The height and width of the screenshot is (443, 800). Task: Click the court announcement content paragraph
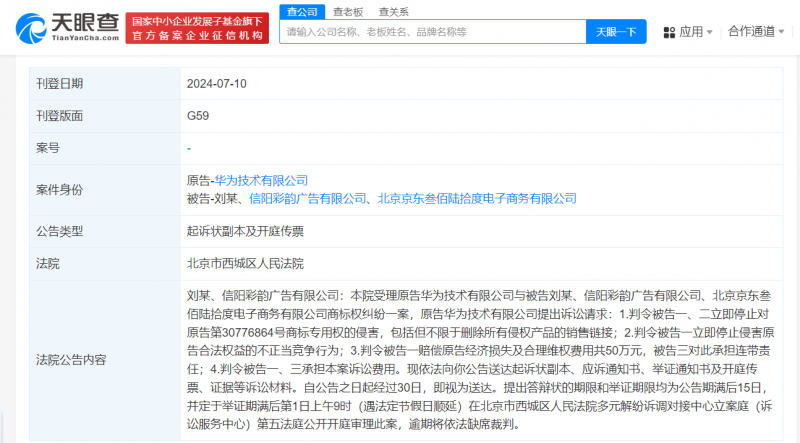(x=482, y=359)
